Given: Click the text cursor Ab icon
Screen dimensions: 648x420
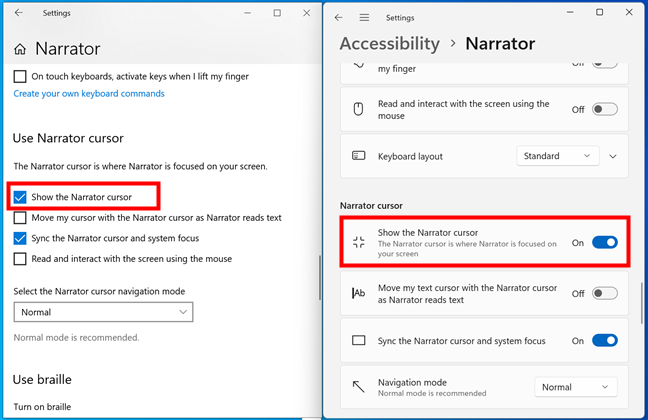Looking at the screenshot, I should [x=358, y=293].
